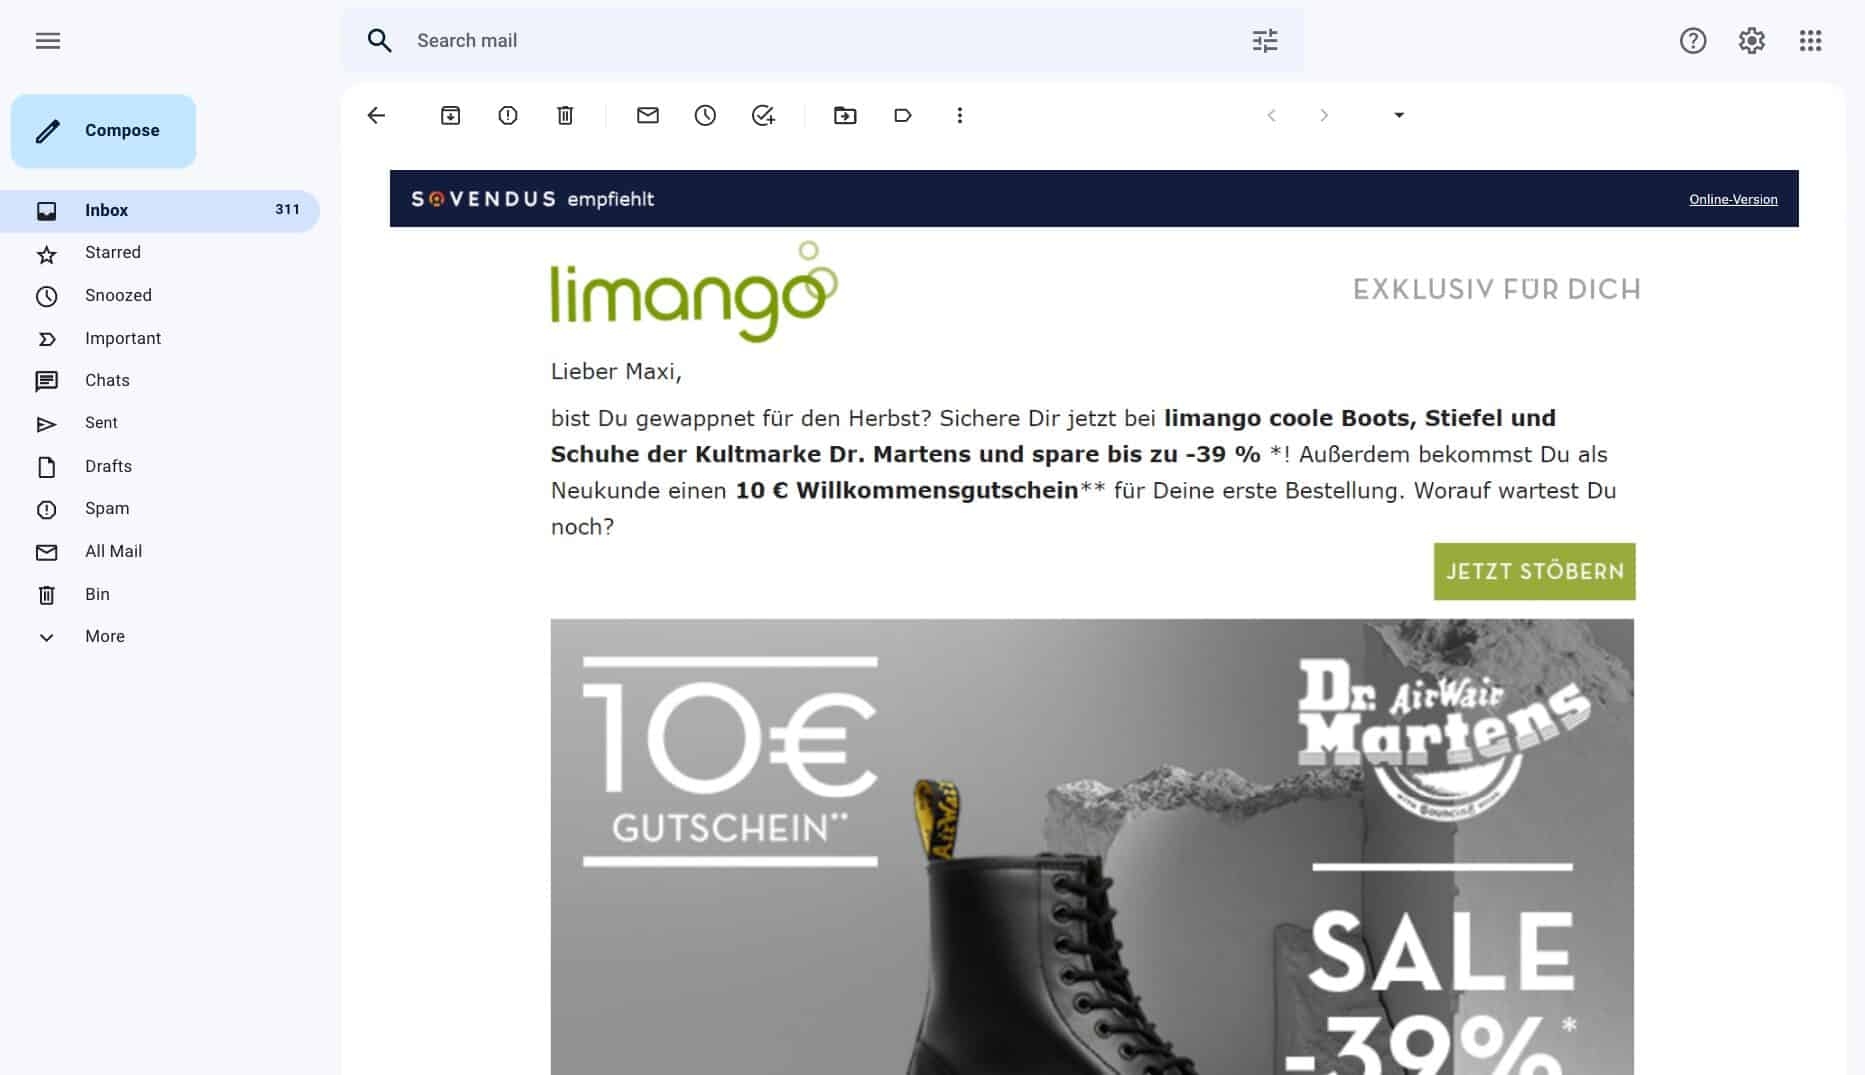The width and height of the screenshot is (1865, 1075).
Task: Open the input tools dropdown arrow
Action: click(x=1399, y=116)
